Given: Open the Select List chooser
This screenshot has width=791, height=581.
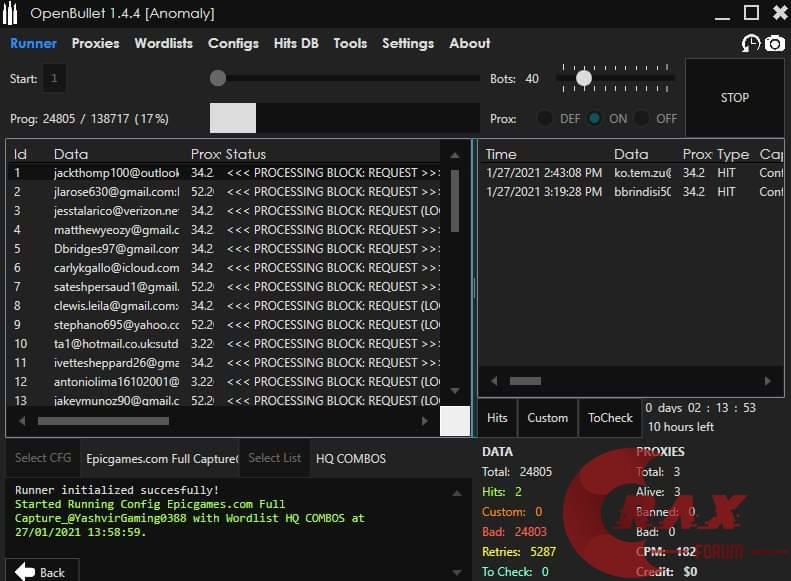Looking at the screenshot, I should tap(274, 458).
